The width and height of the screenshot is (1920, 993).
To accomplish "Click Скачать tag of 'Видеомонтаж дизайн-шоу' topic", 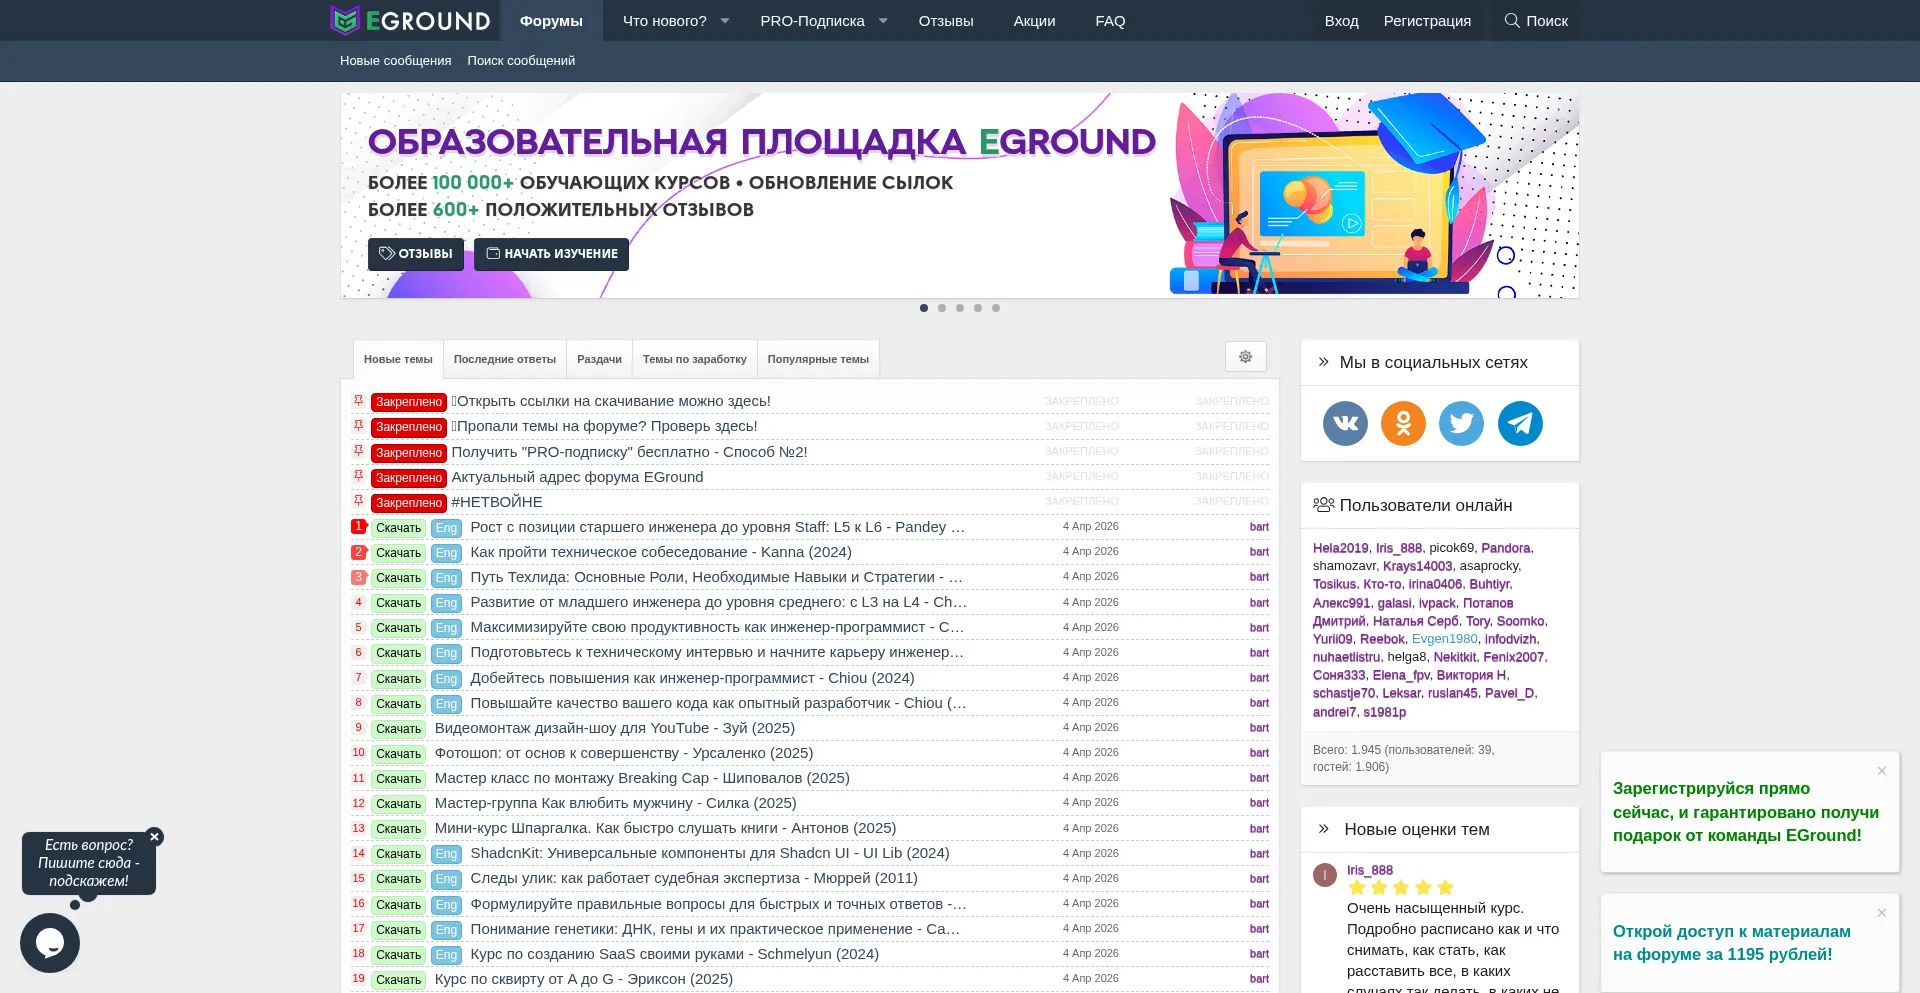I will [x=398, y=729].
